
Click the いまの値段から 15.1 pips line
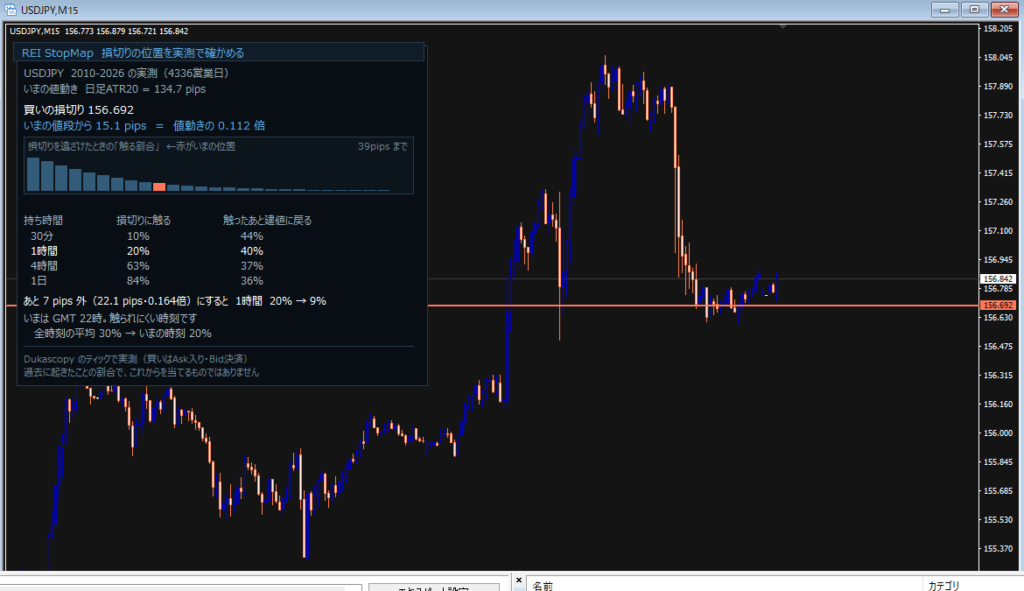(144, 125)
